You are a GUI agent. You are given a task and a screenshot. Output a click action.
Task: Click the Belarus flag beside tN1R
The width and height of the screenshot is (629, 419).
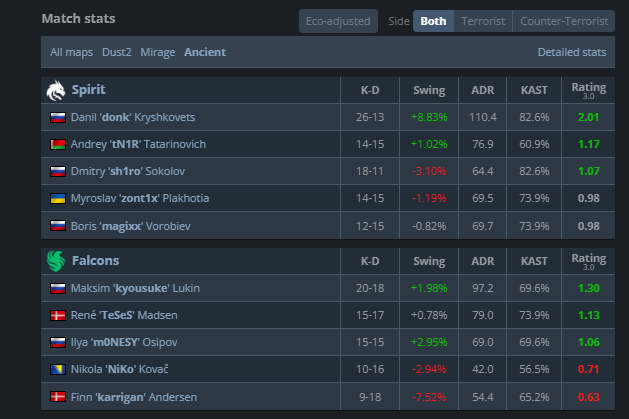[58, 144]
